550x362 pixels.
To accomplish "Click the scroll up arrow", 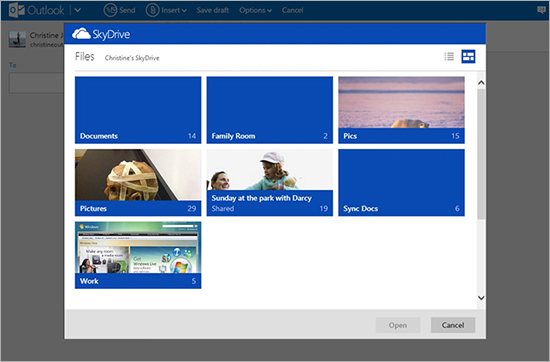I will 481,83.
